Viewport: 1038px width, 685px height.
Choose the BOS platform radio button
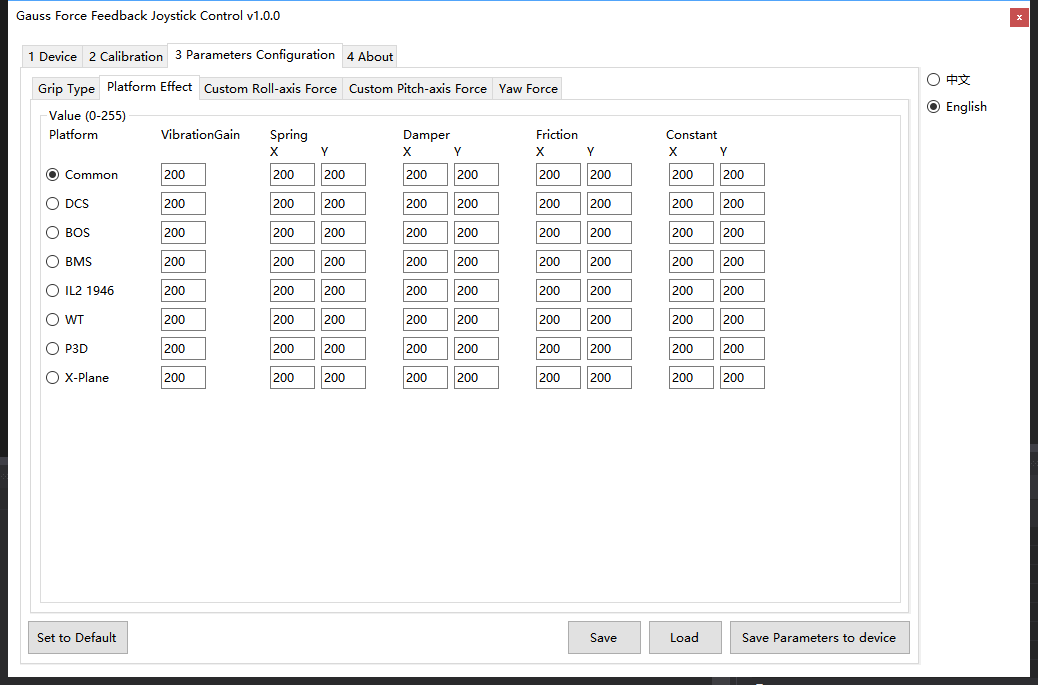[x=68, y=233]
